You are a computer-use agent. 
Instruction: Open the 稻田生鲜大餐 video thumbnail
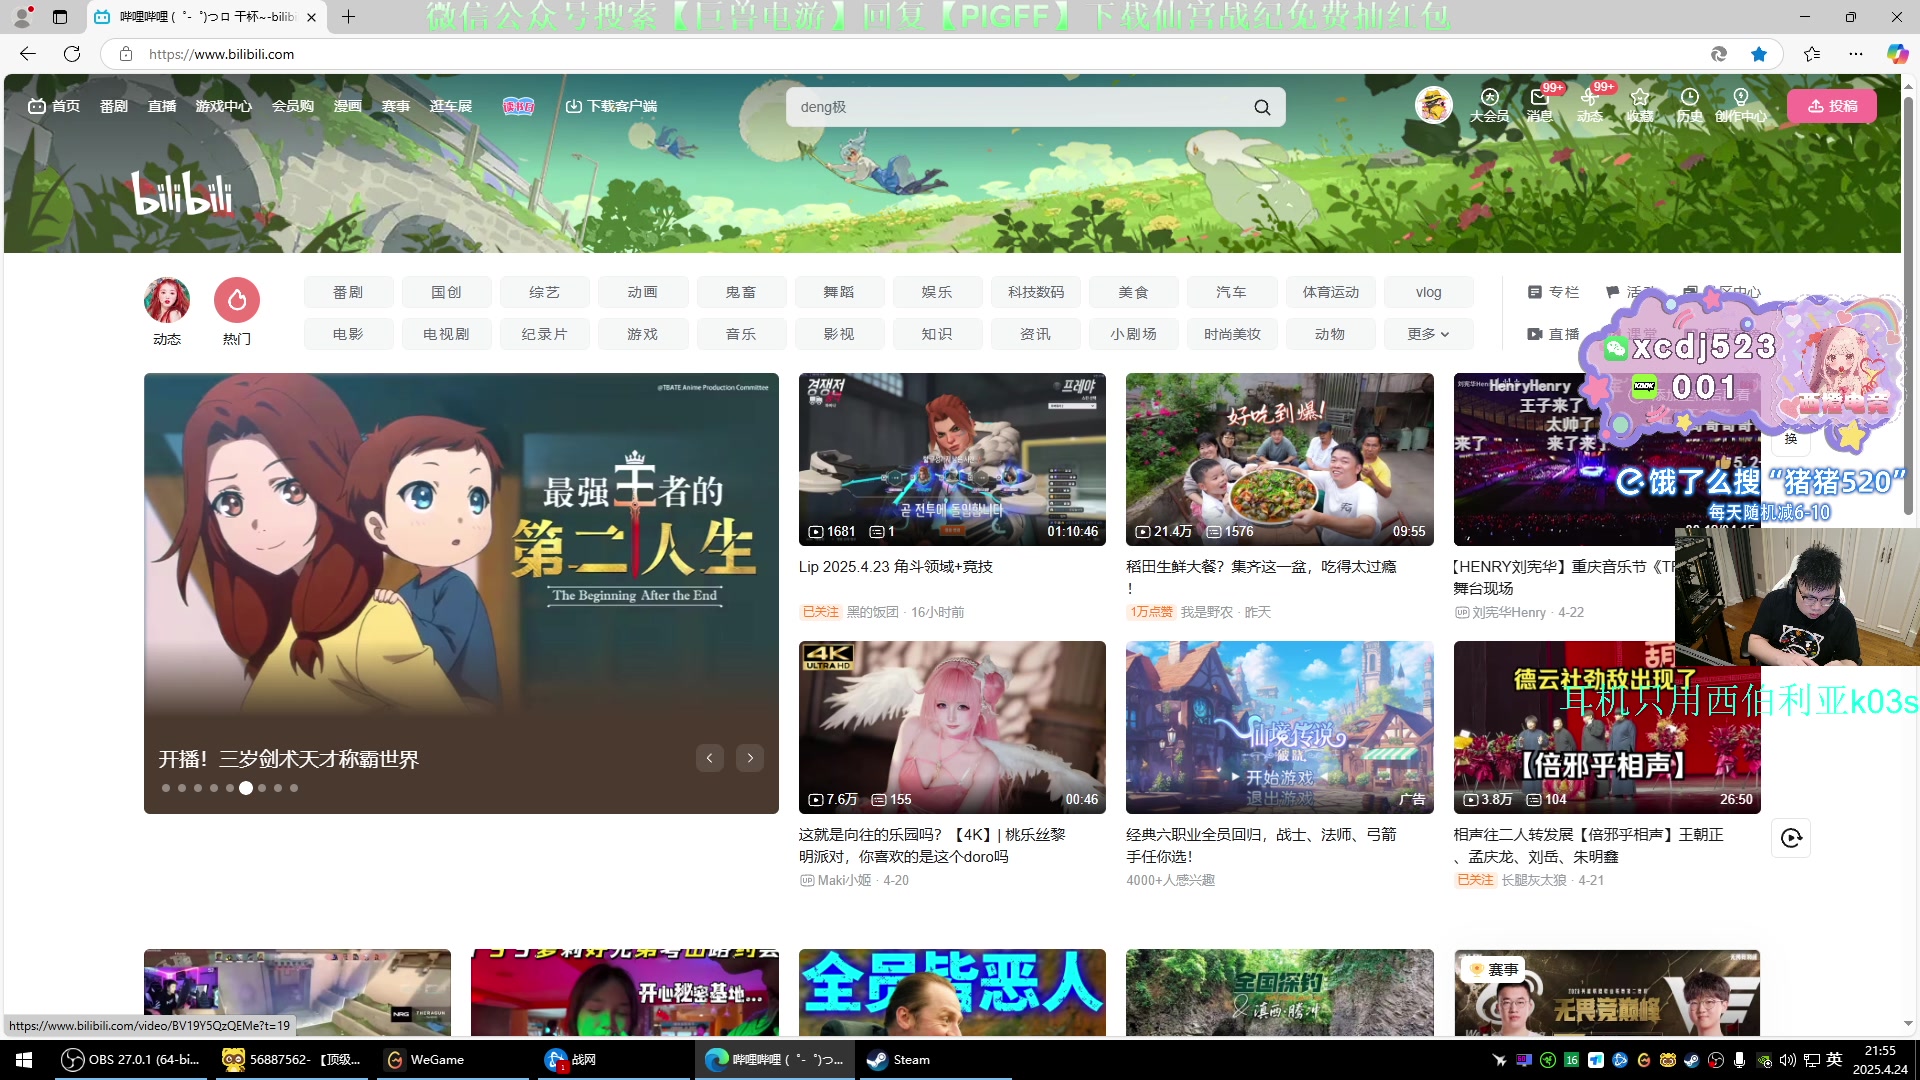tap(1279, 460)
